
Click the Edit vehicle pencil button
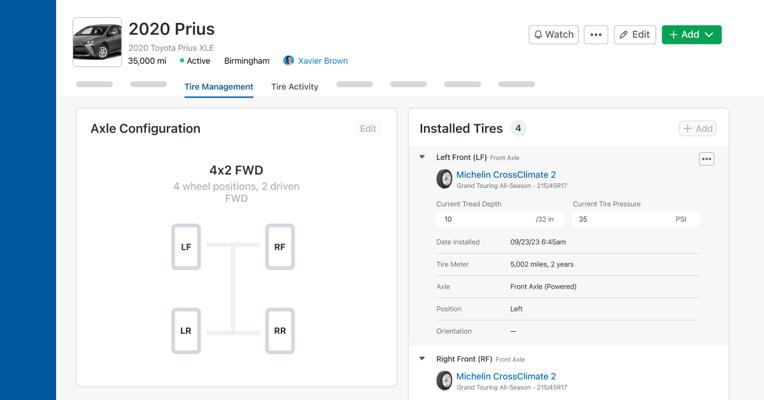click(634, 34)
